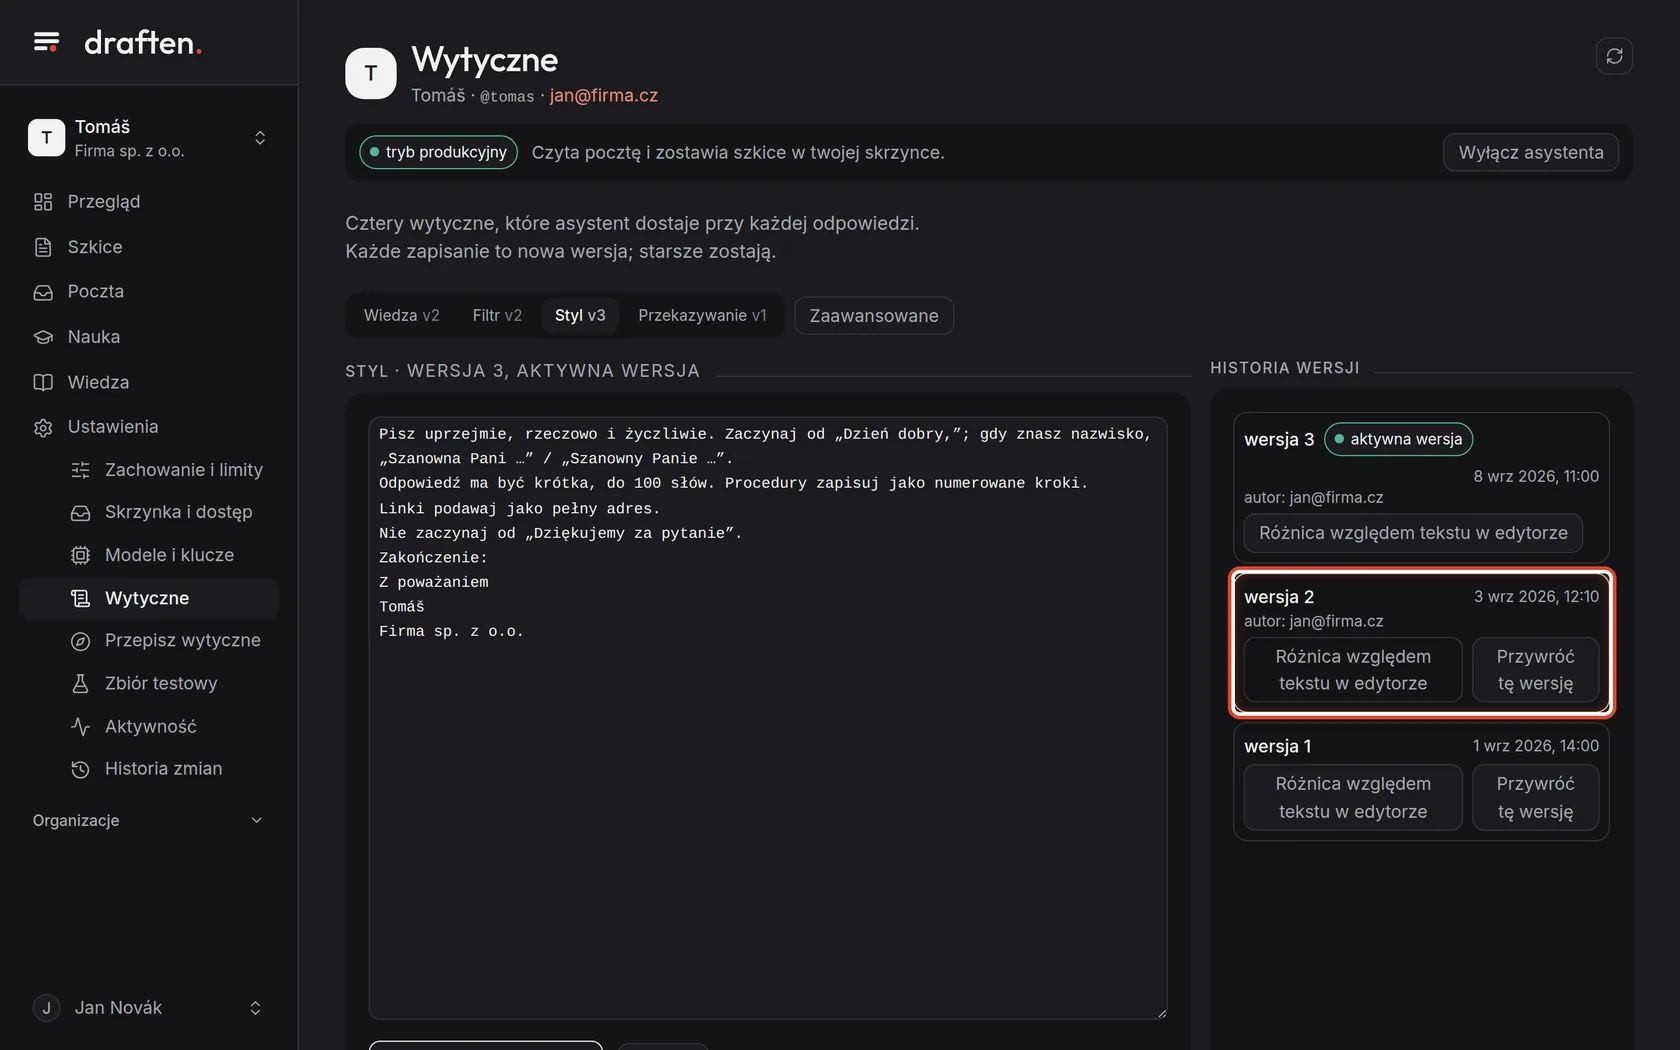Click the hamburger menu icon beside draften
This screenshot has height=1050, width=1680.
pos(46,42)
